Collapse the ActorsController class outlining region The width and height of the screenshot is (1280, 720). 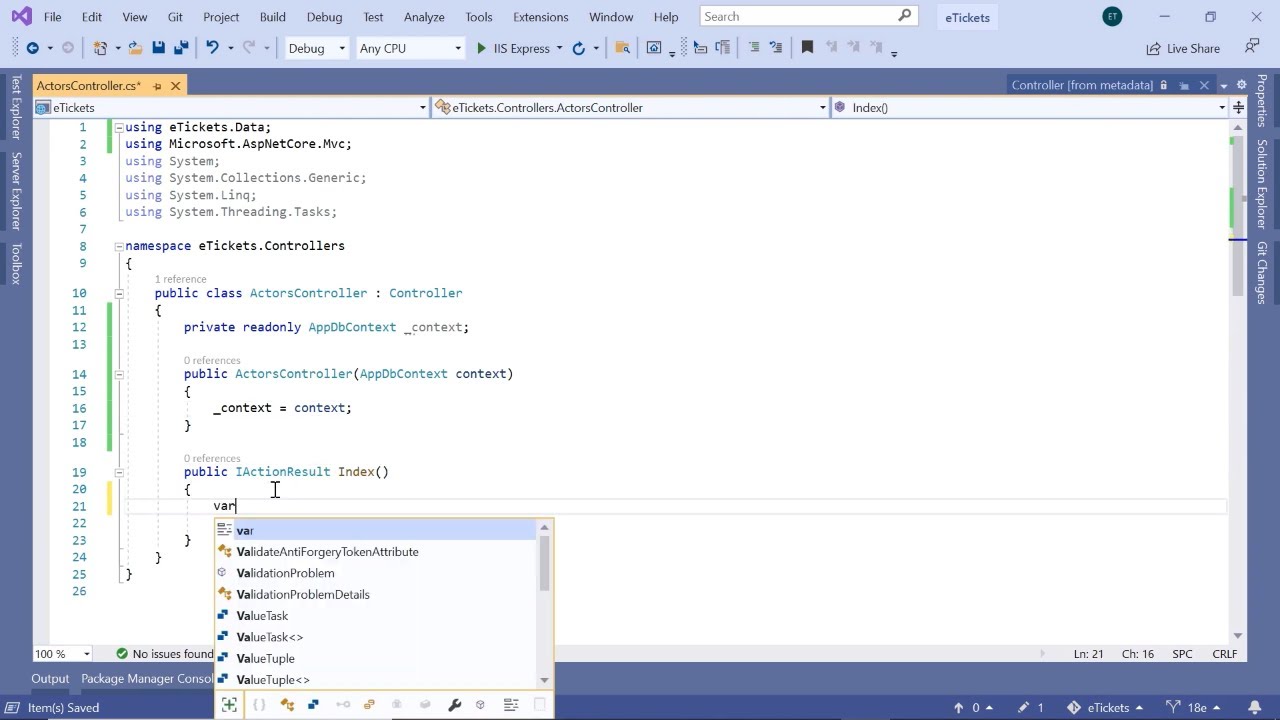[x=118, y=293]
